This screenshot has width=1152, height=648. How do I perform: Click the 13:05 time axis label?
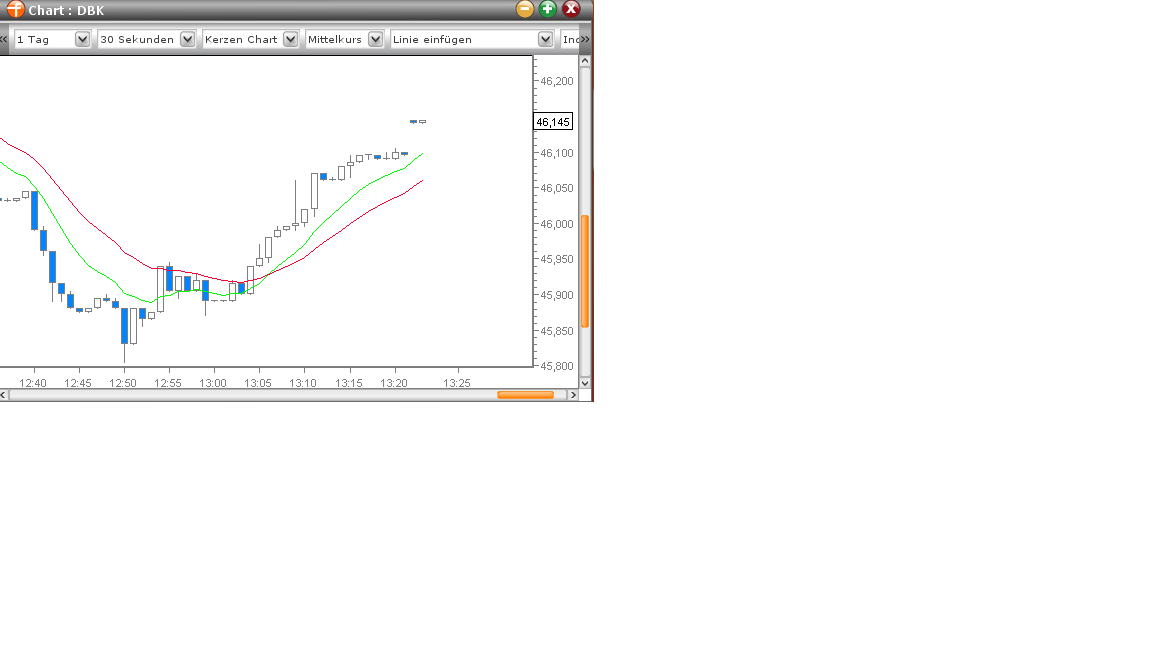point(258,383)
